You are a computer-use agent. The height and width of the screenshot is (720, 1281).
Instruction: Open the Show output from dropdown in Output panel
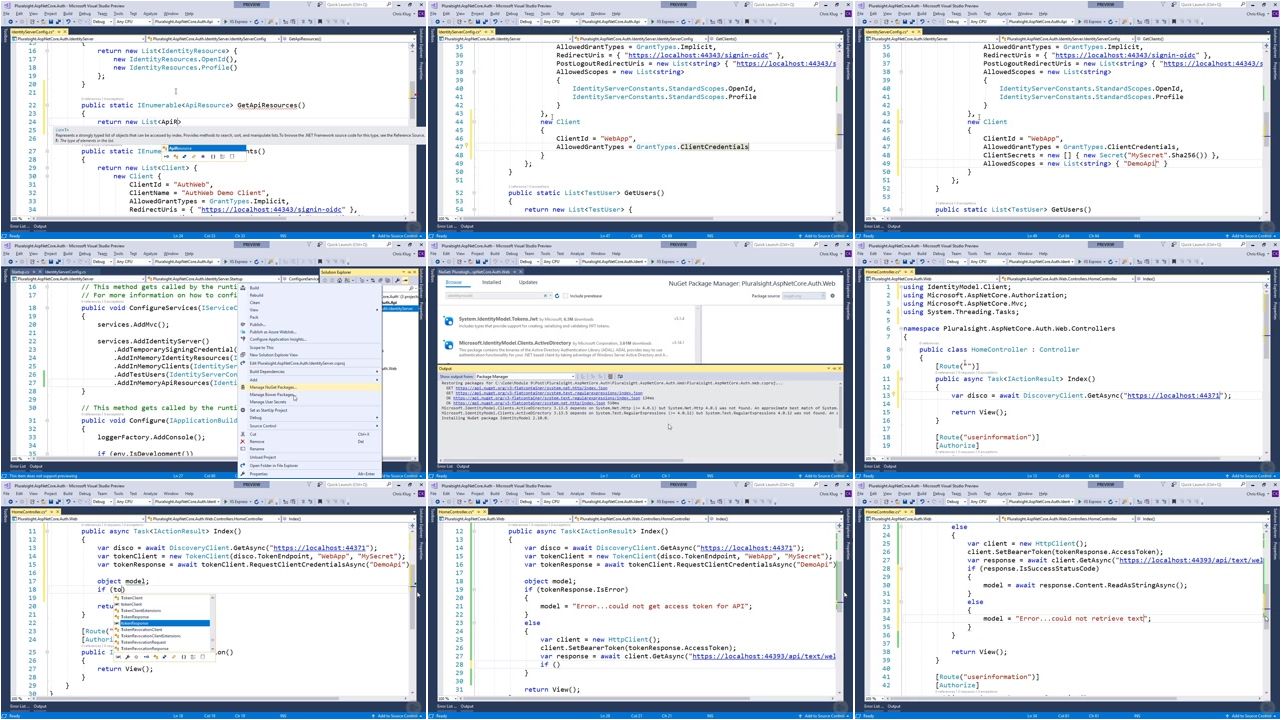point(525,377)
